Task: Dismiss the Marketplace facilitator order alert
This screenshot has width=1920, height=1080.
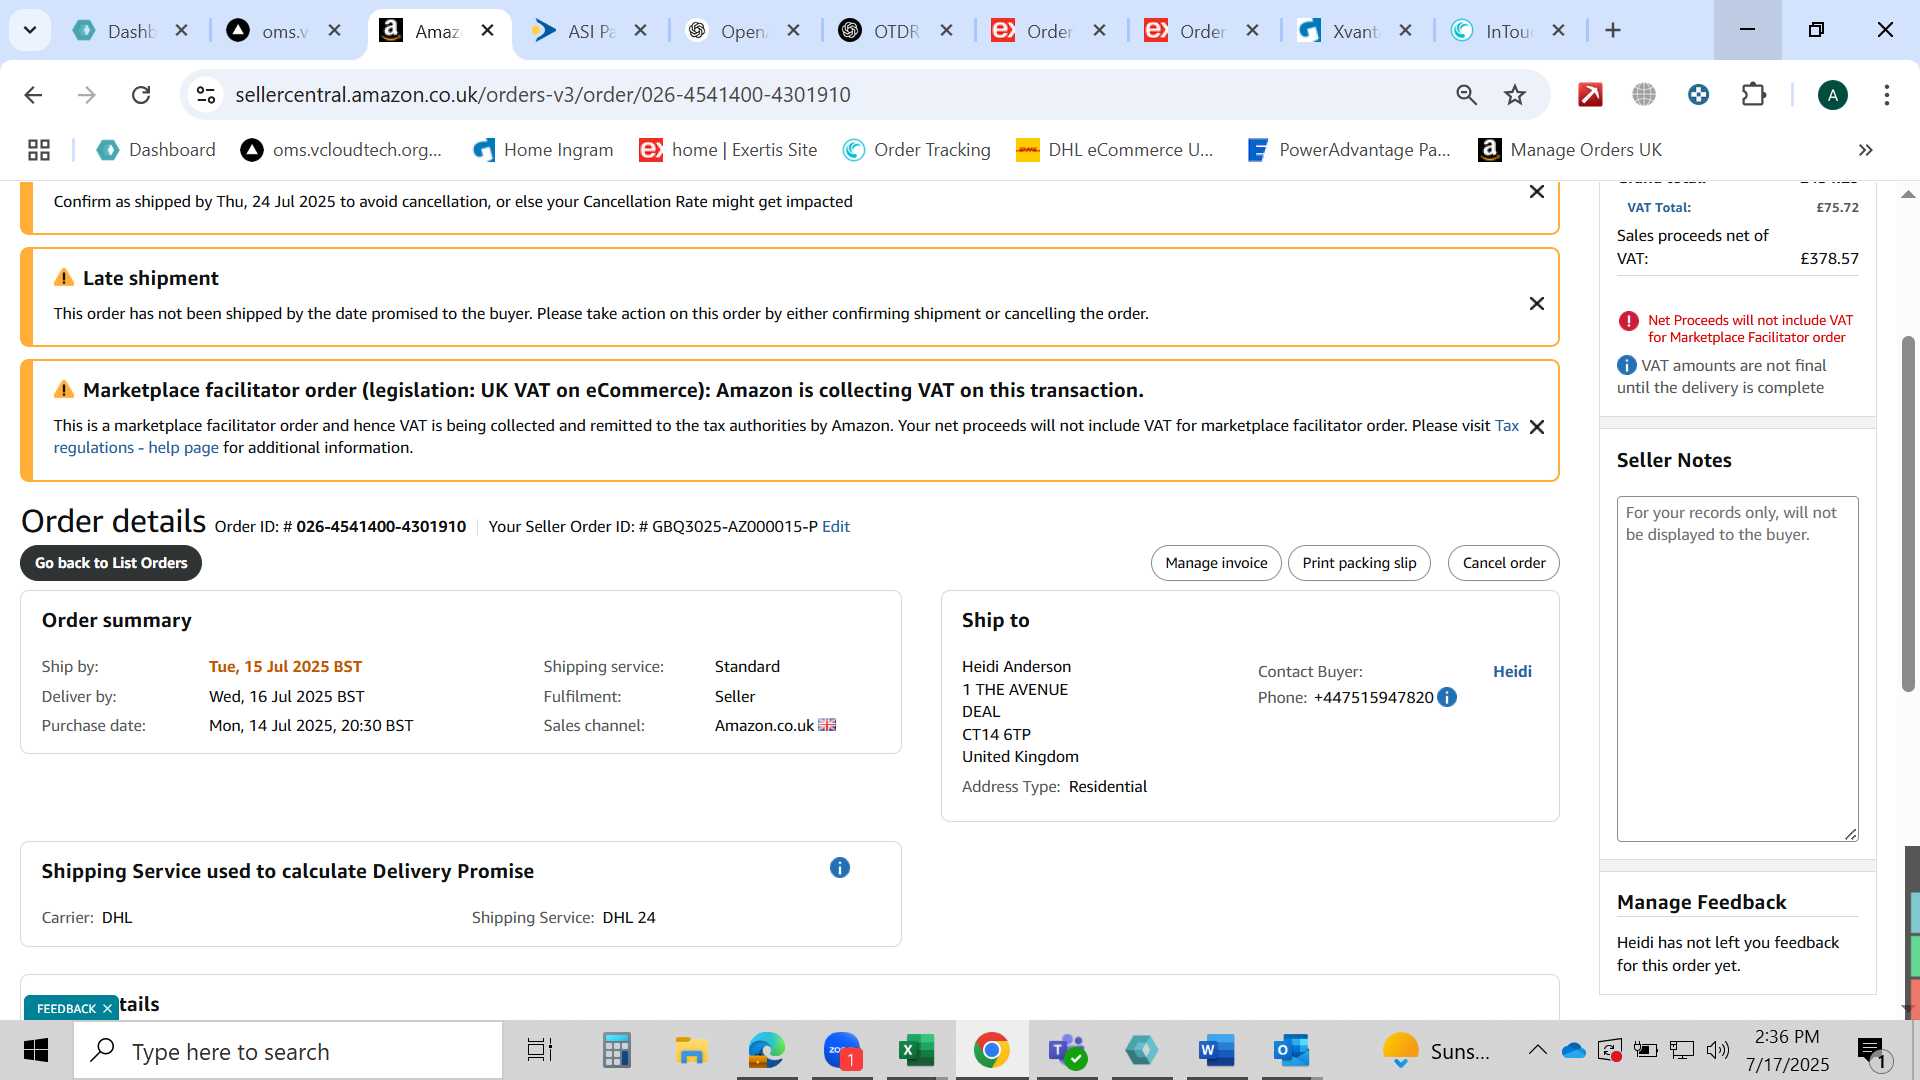Action: pyautogui.click(x=1537, y=427)
